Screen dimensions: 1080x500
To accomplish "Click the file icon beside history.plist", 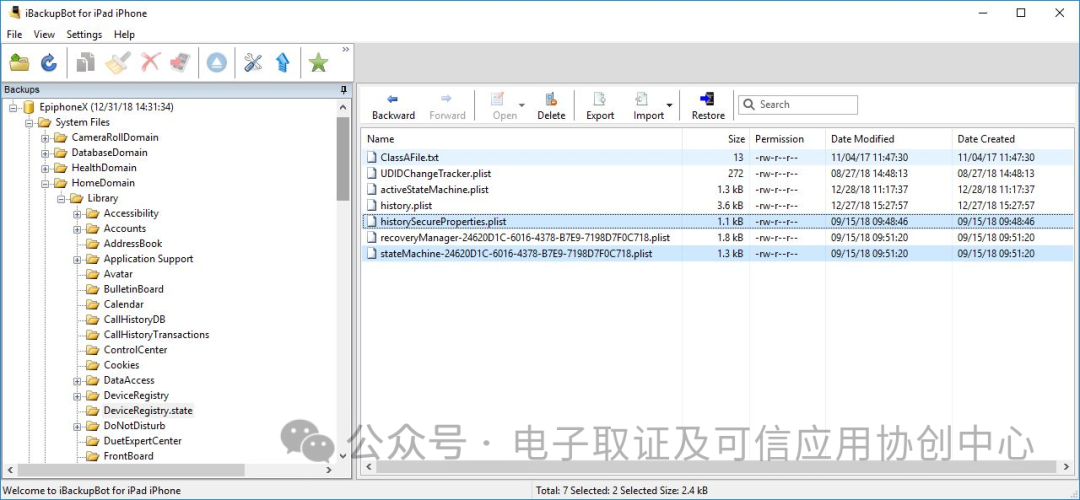I will 372,205.
